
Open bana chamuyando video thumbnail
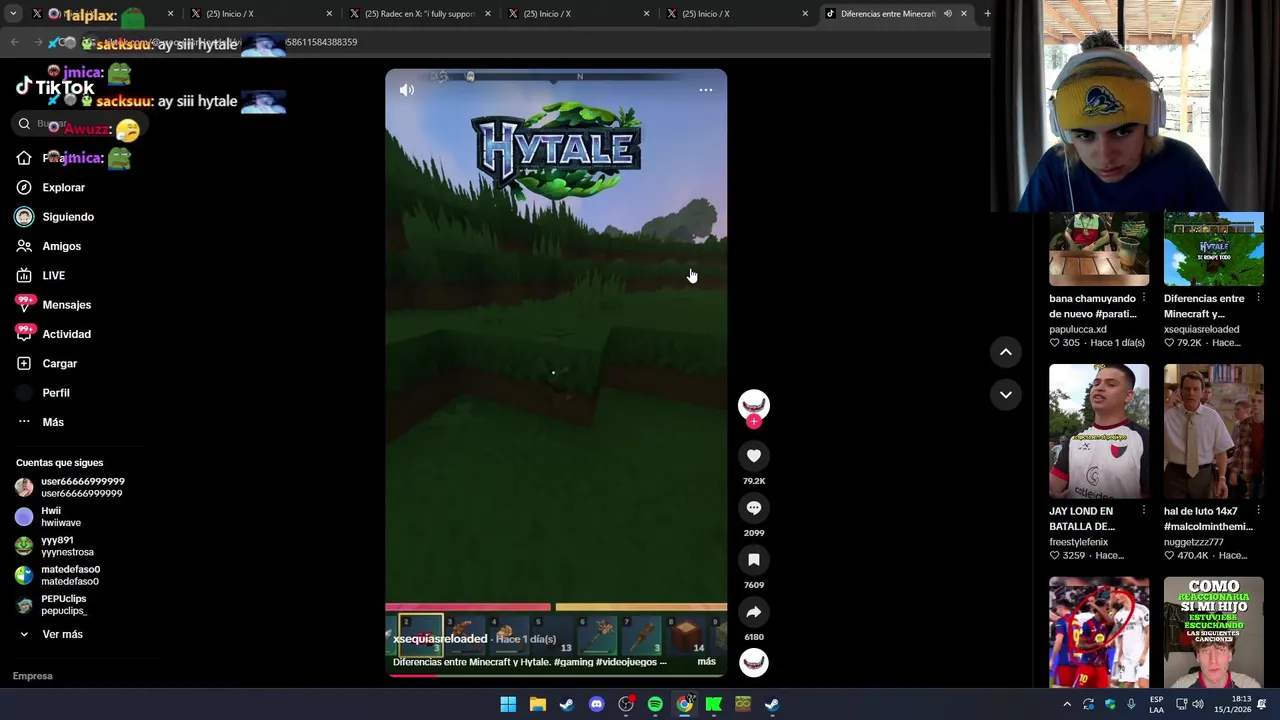click(1099, 249)
